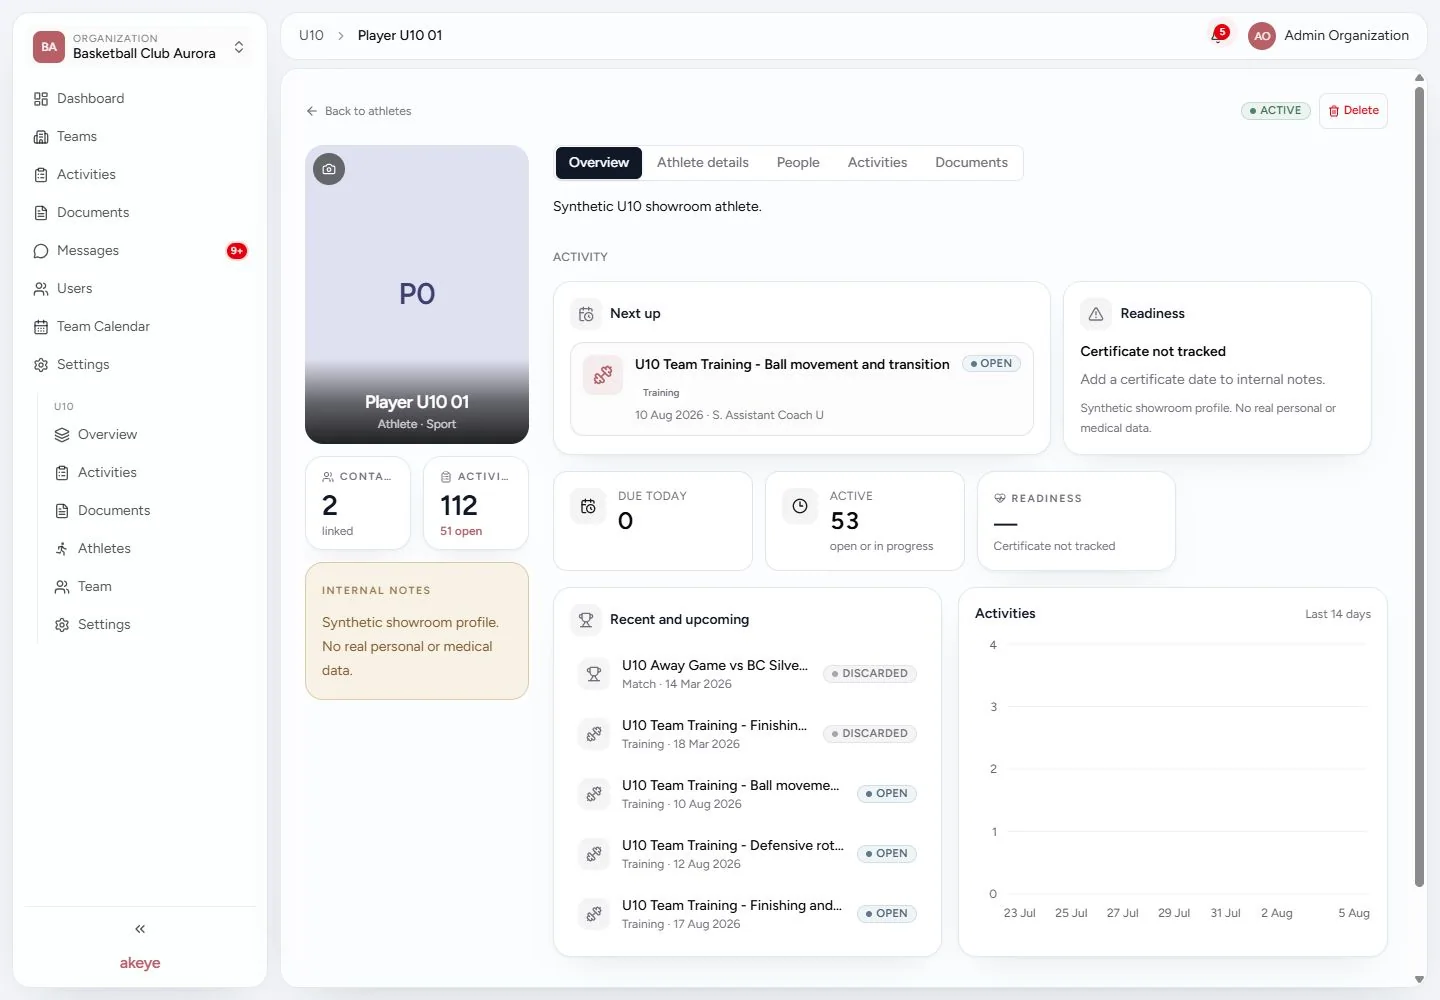Image resolution: width=1440 pixels, height=1000 pixels.
Task: Click the BA organization logo
Action: coord(49,47)
